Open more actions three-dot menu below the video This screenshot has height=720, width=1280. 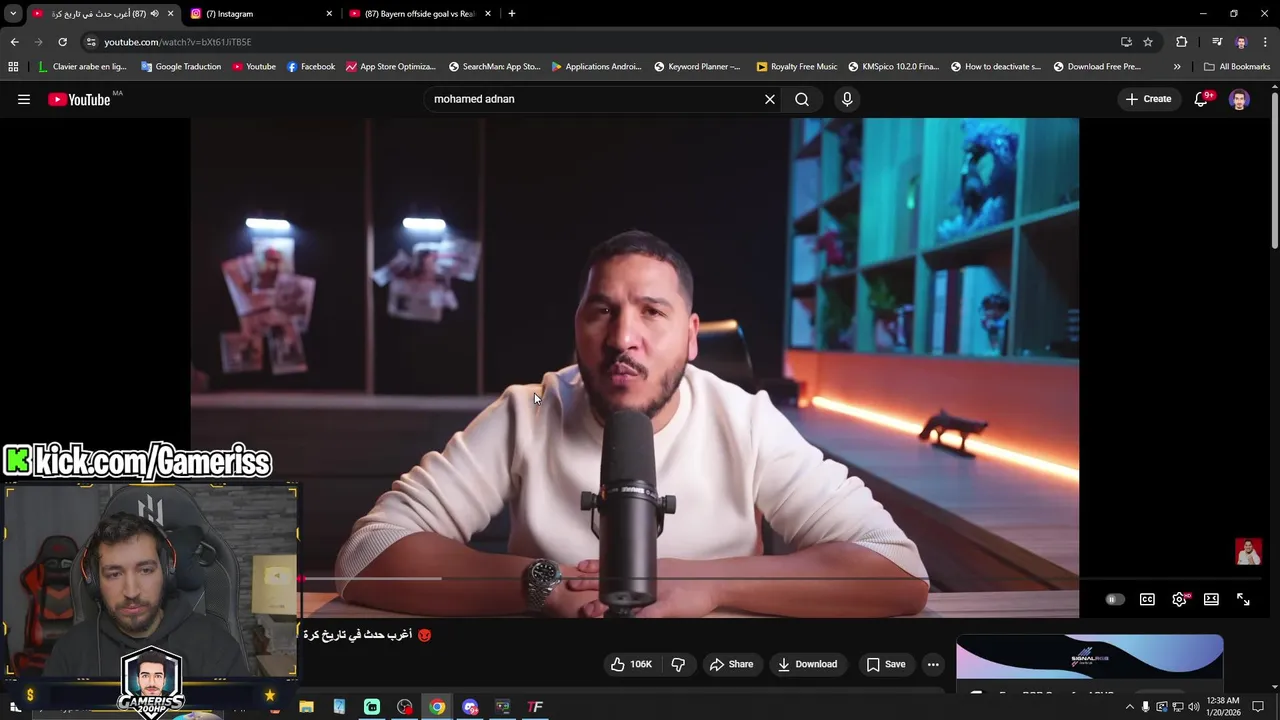[x=933, y=664]
